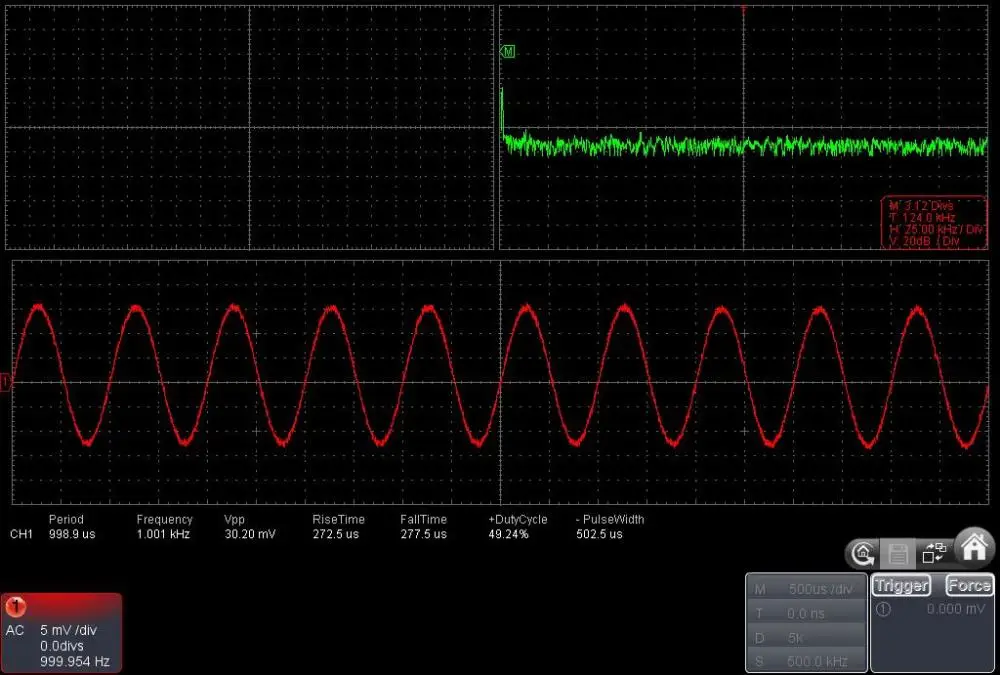
Task: Open the Home menu icon
Action: click(974, 548)
